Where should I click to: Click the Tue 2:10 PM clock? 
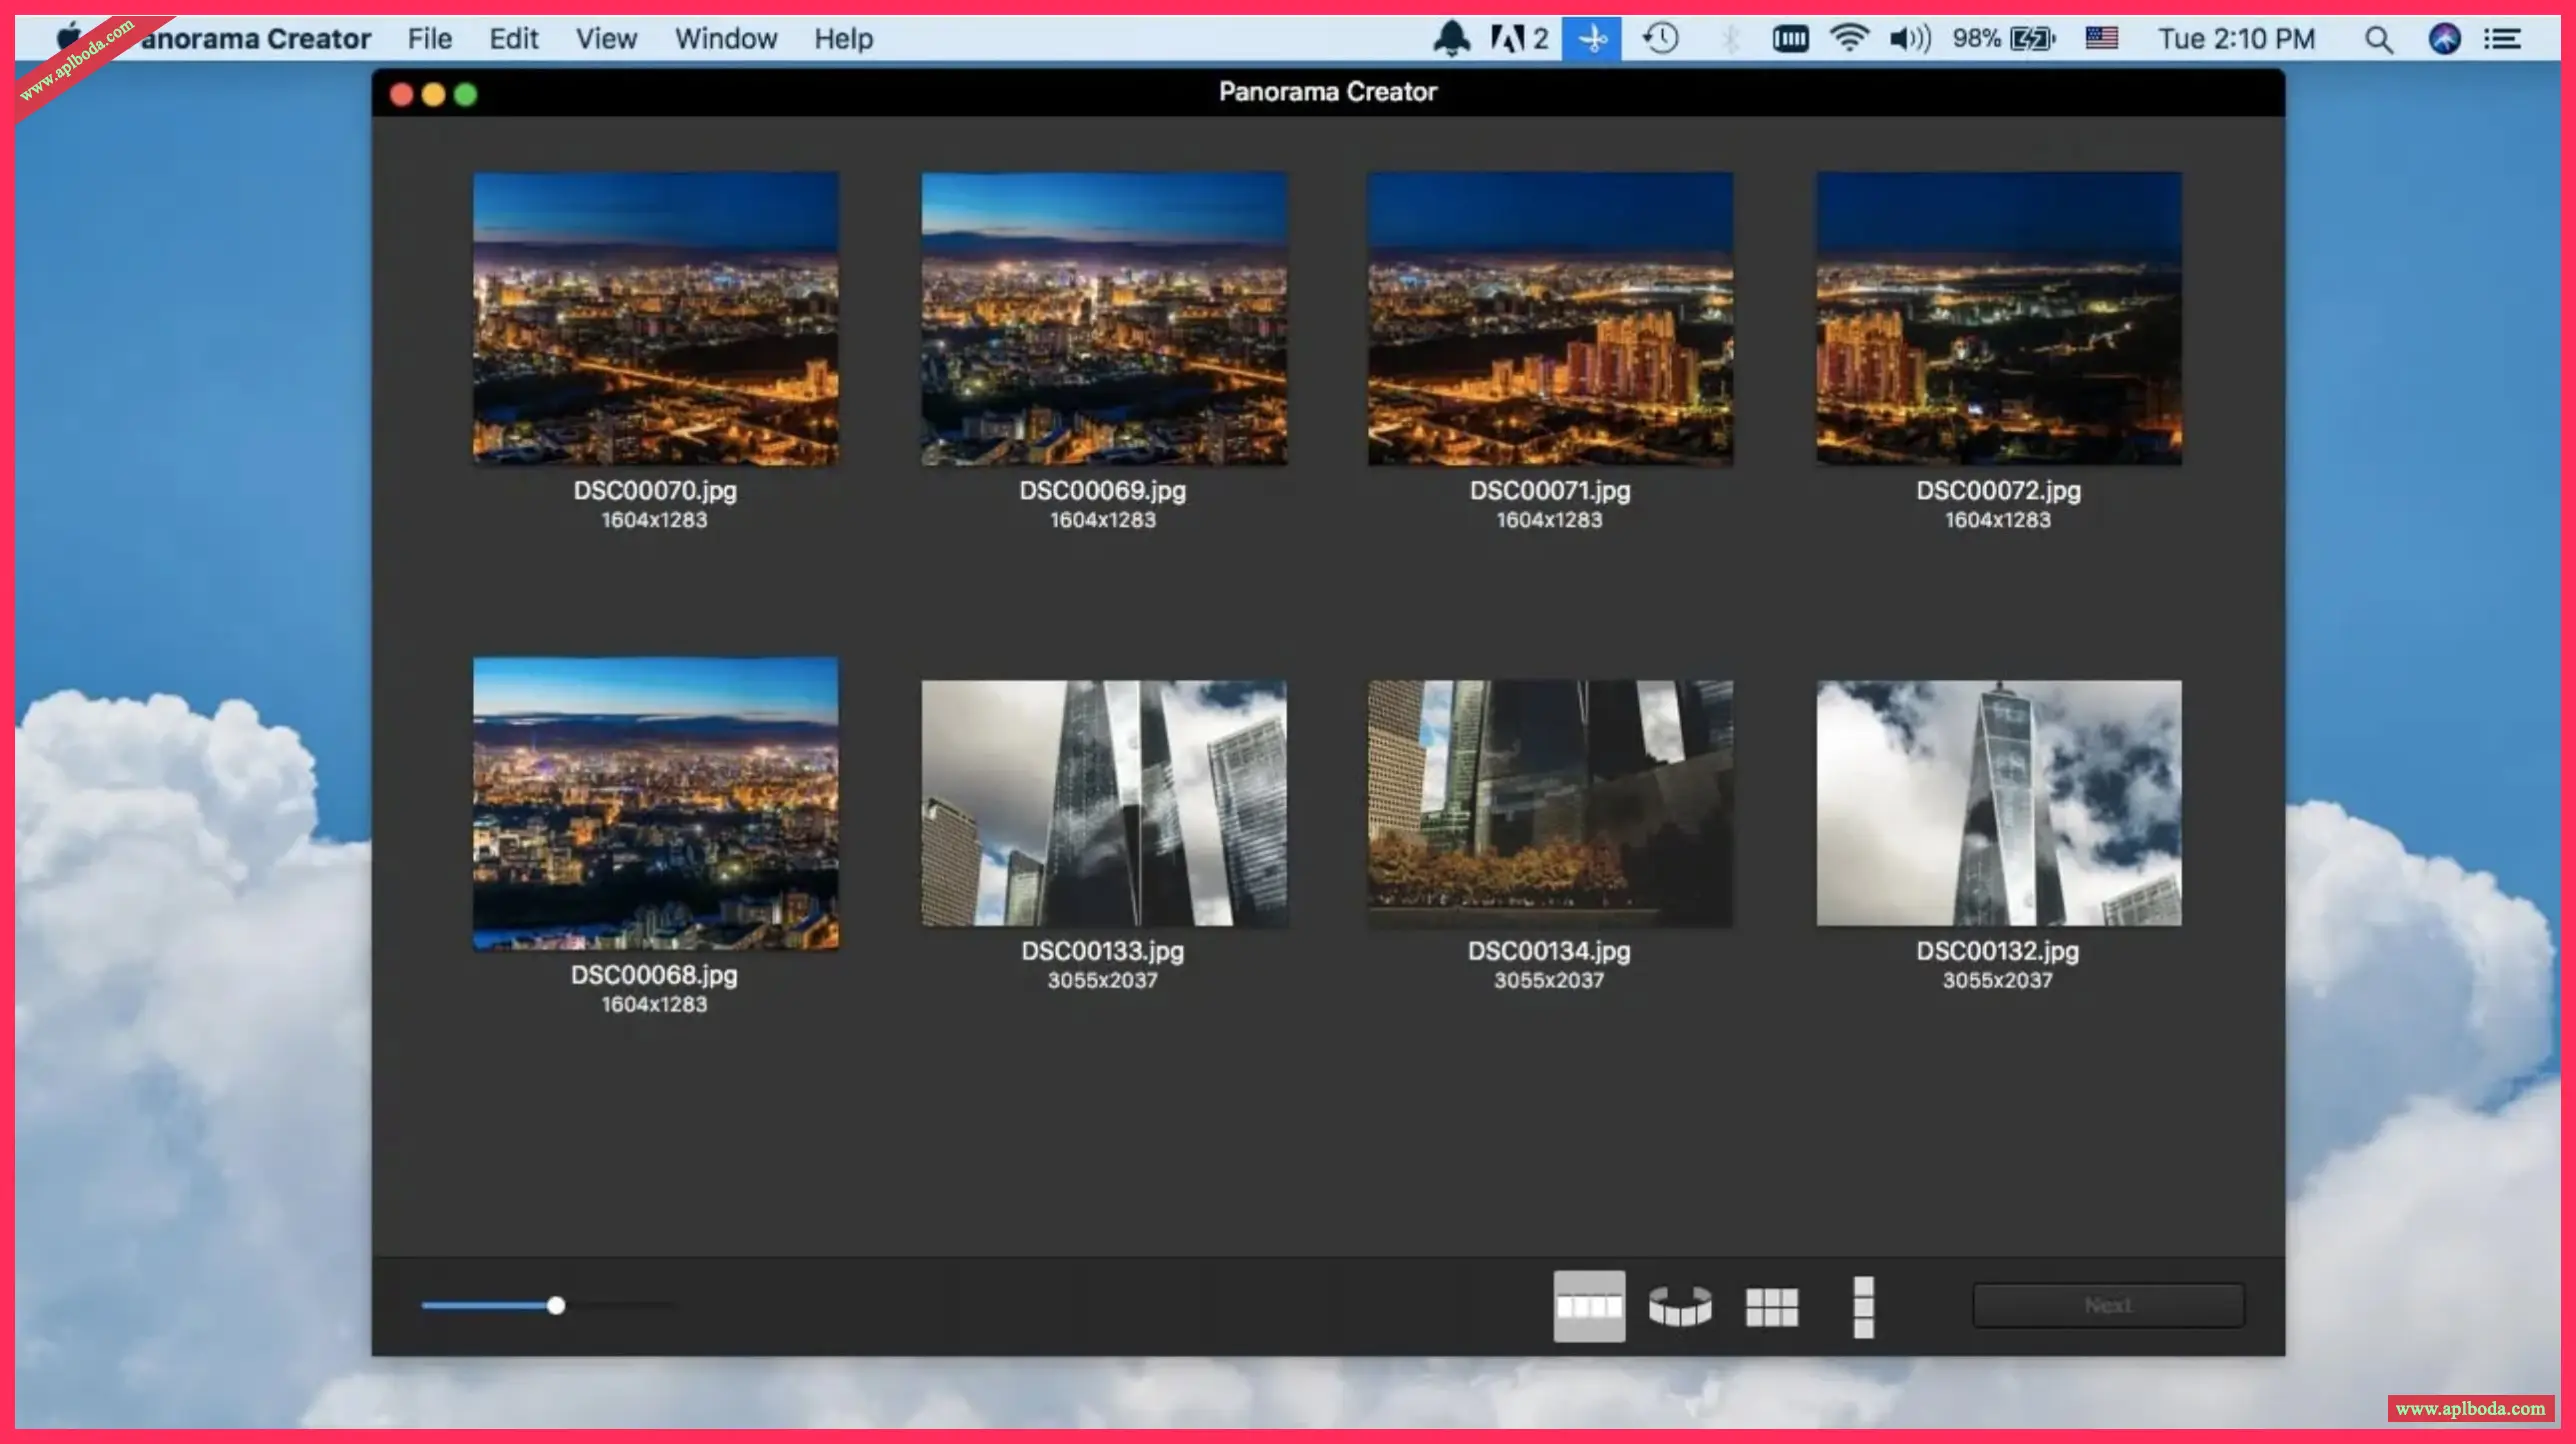coord(2236,39)
